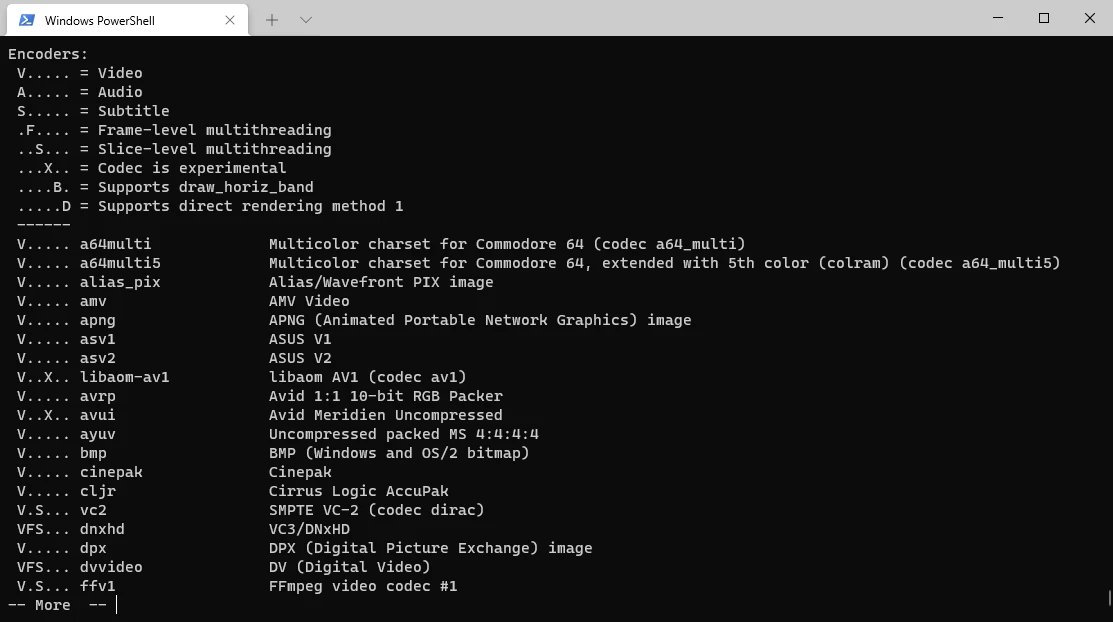Click the a64multi5 encoder name
The height and width of the screenshot is (622, 1113).
point(120,263)
